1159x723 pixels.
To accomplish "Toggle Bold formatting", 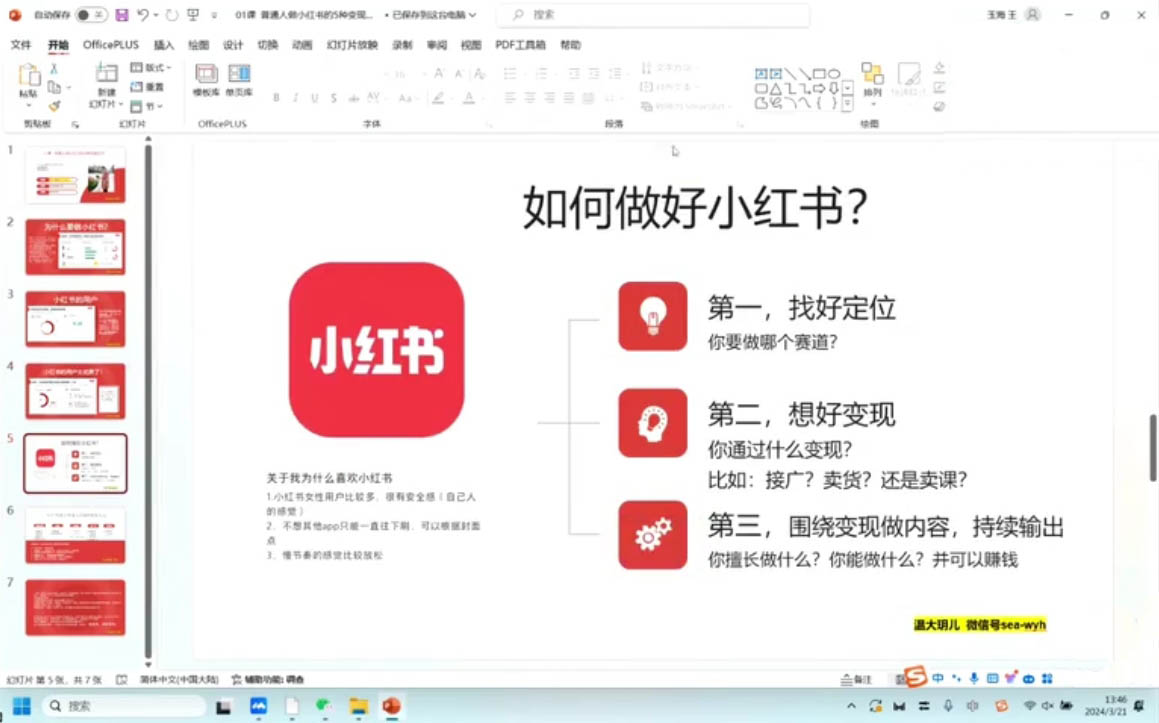I will (276, 98).
